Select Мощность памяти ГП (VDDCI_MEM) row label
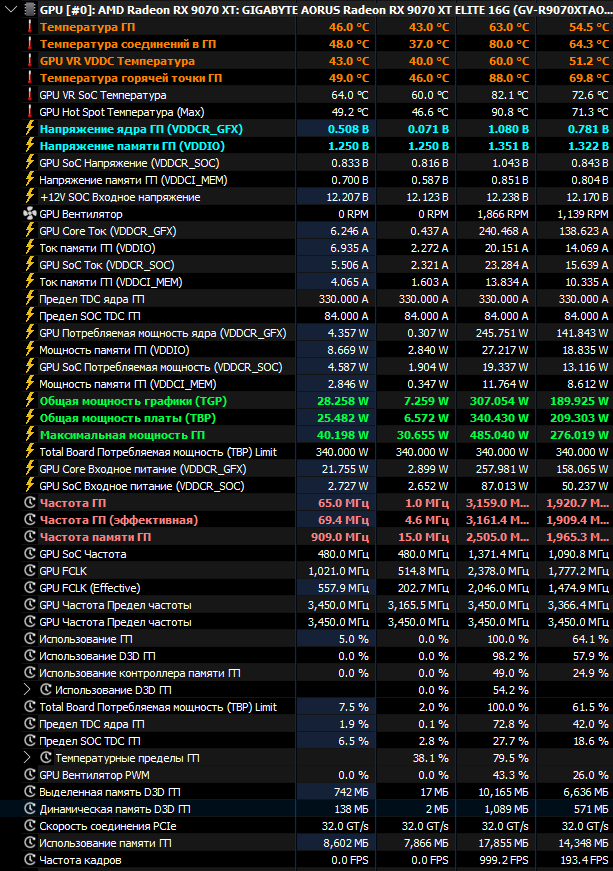The width and height of the screenshot is (613, 871). [127, 384]
